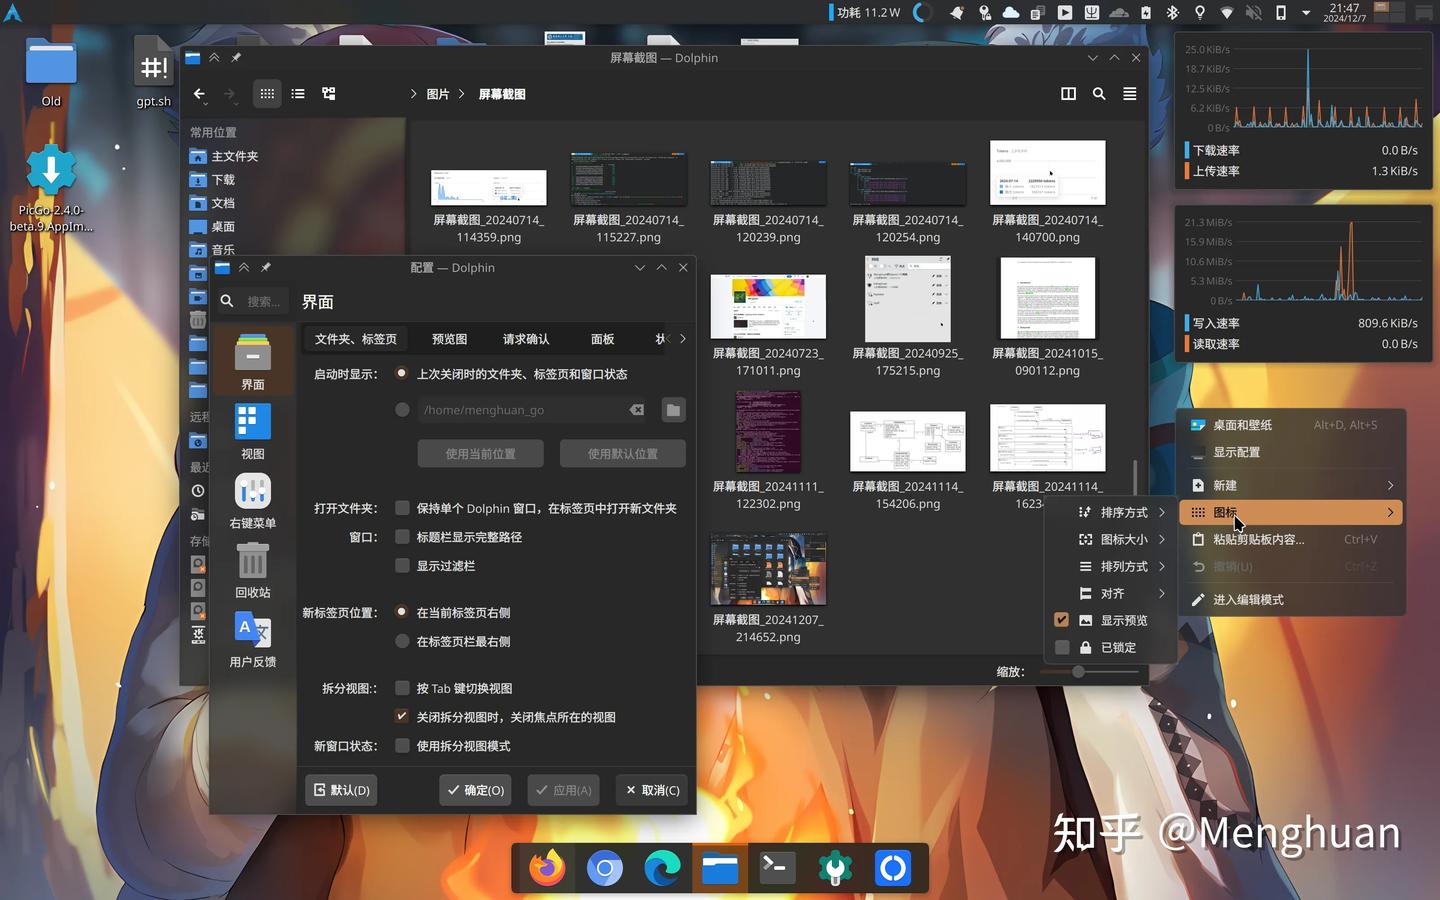The image size is (1440, 900).
Task: Select the 视图 section in Dolphin settings sidebar
Action: pos(251,430)
